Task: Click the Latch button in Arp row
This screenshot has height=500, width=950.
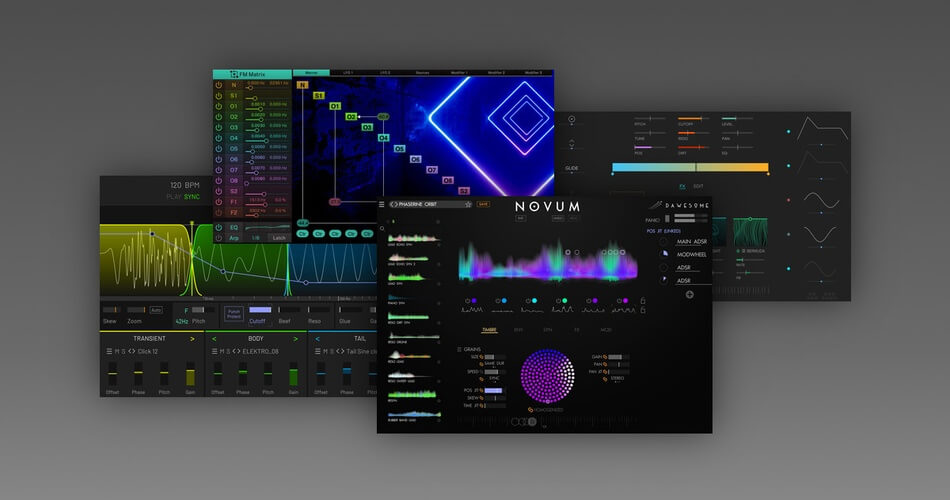Action: 279,238
